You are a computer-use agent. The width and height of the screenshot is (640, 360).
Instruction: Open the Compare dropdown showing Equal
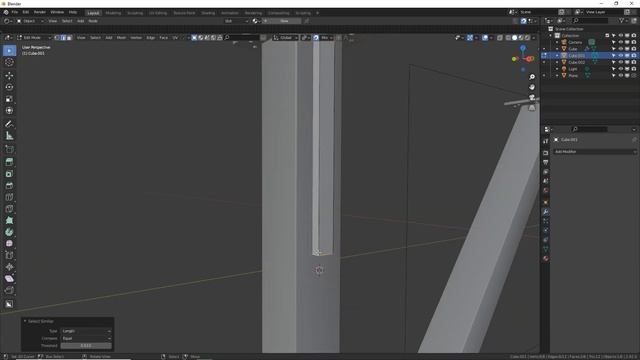pyautogui.click(x=86, y=338)
